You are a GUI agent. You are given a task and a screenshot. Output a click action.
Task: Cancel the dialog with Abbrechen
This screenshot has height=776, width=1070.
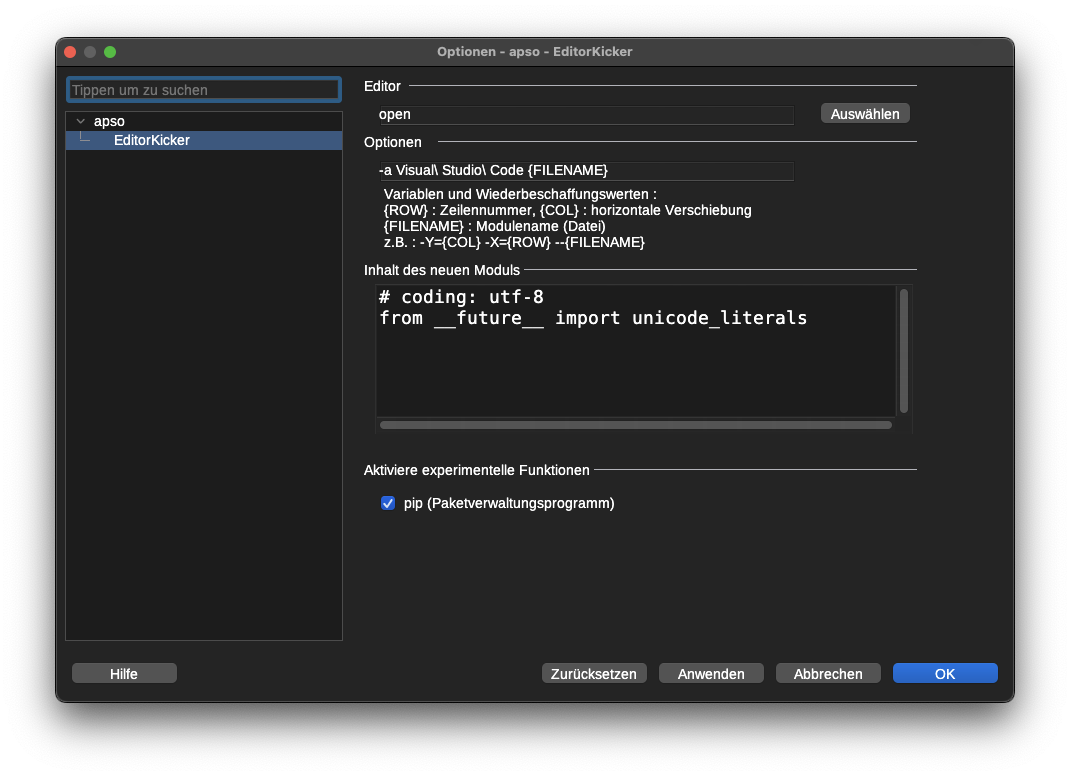[x=828, y=673]
